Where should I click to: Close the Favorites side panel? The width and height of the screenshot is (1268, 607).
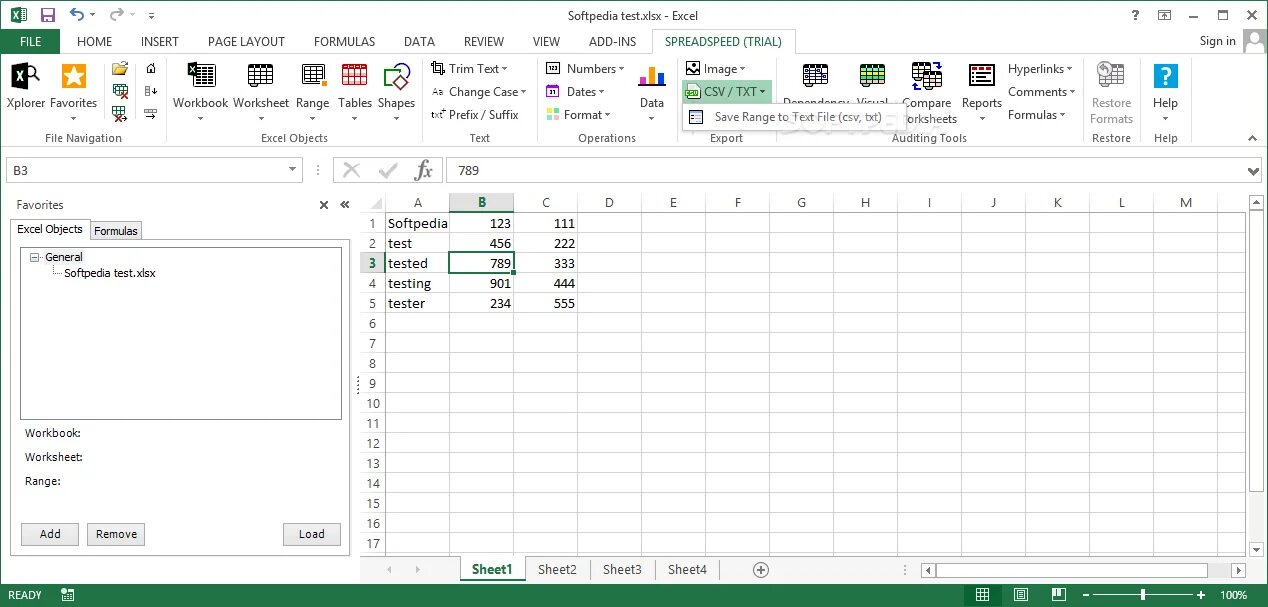click(324, 205)
